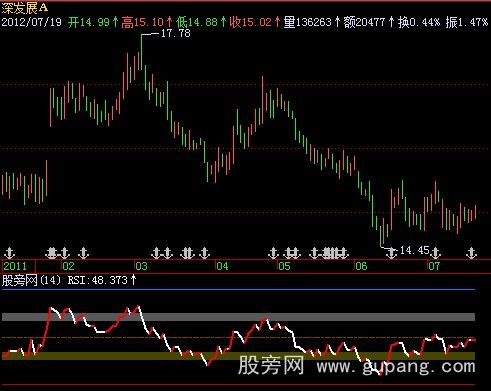Click the turnover amount 额20477
Viewport: 491px width, 391px height.
364,22
